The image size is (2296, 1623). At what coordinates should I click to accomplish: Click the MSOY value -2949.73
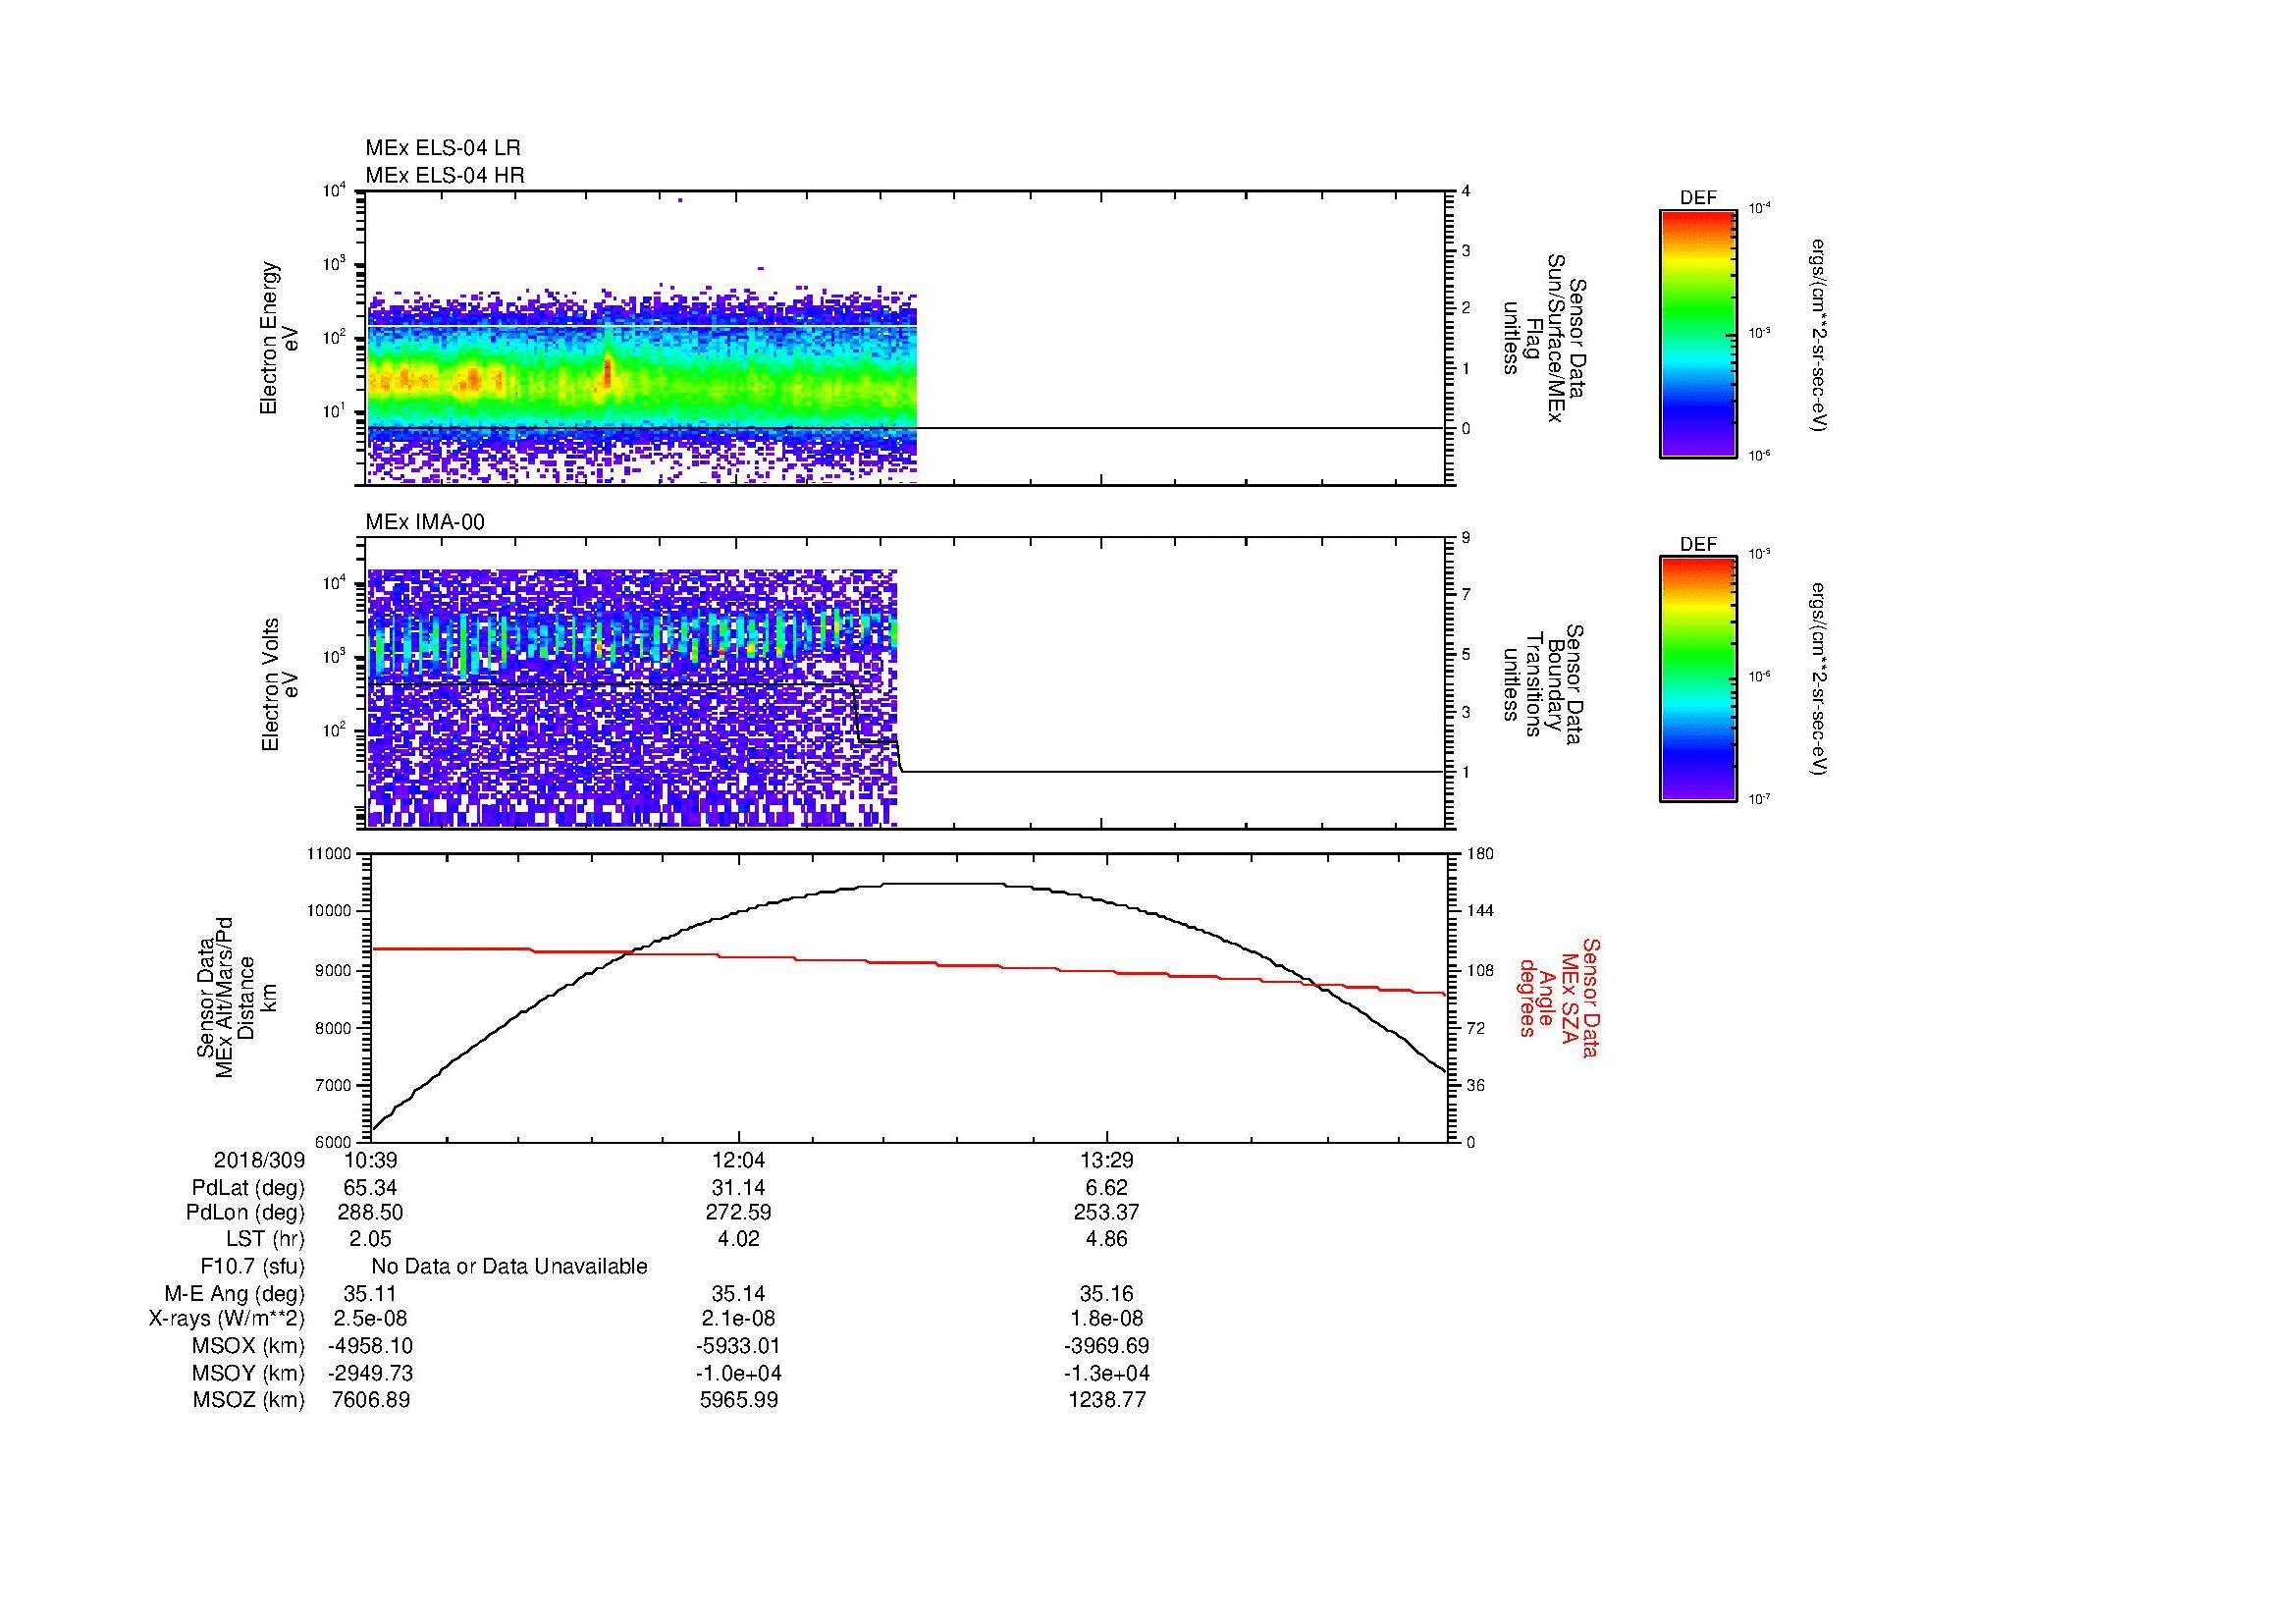371,1373
